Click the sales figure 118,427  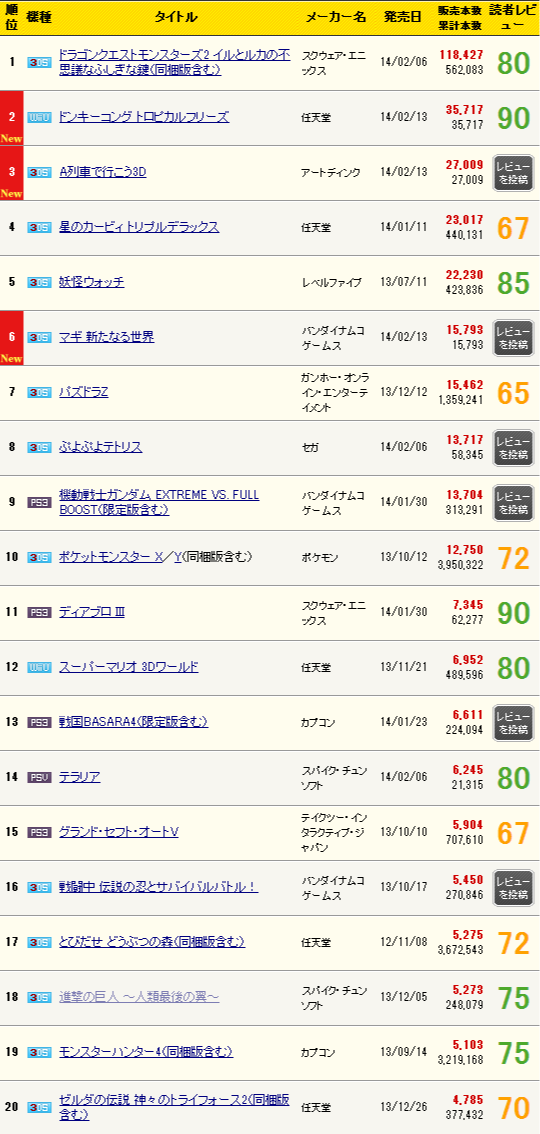pyautogui.click(x=460, y=55)
